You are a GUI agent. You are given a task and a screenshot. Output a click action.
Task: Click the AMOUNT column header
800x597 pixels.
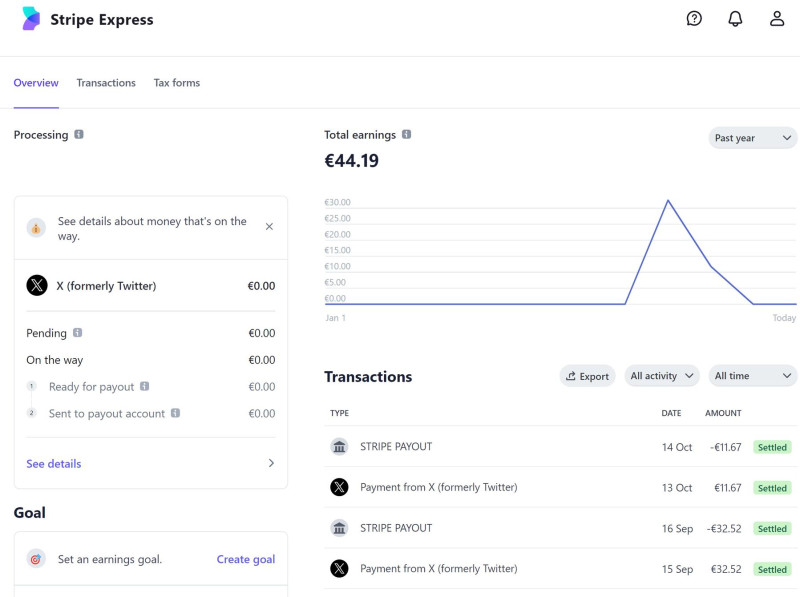(x=723, y=413)
